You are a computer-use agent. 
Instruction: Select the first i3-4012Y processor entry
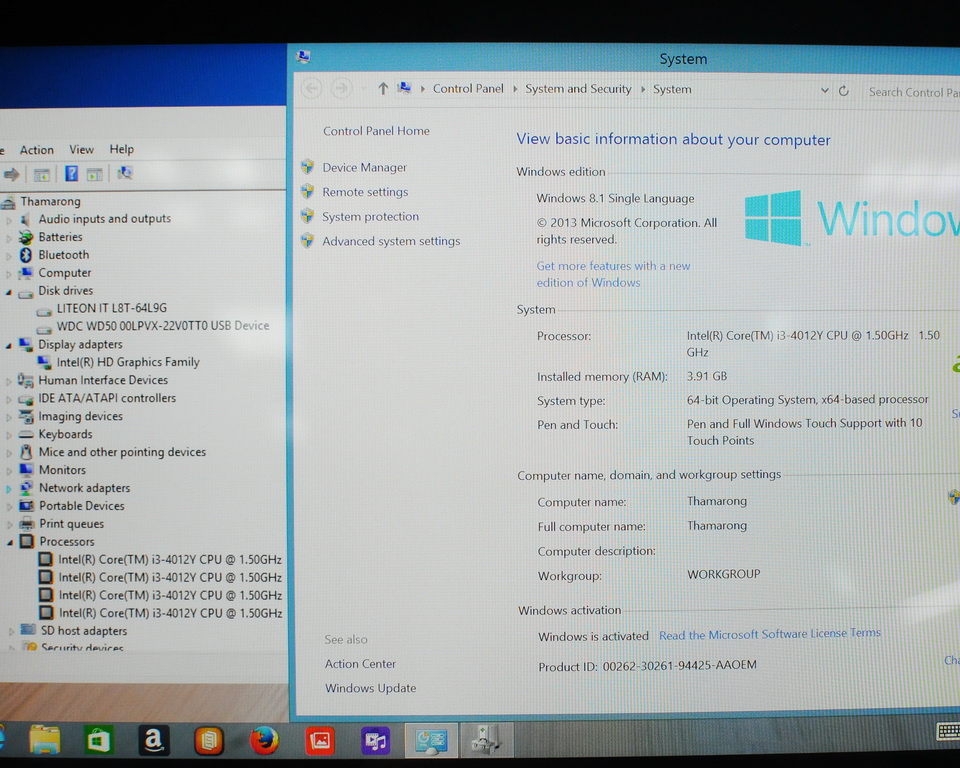170,560
